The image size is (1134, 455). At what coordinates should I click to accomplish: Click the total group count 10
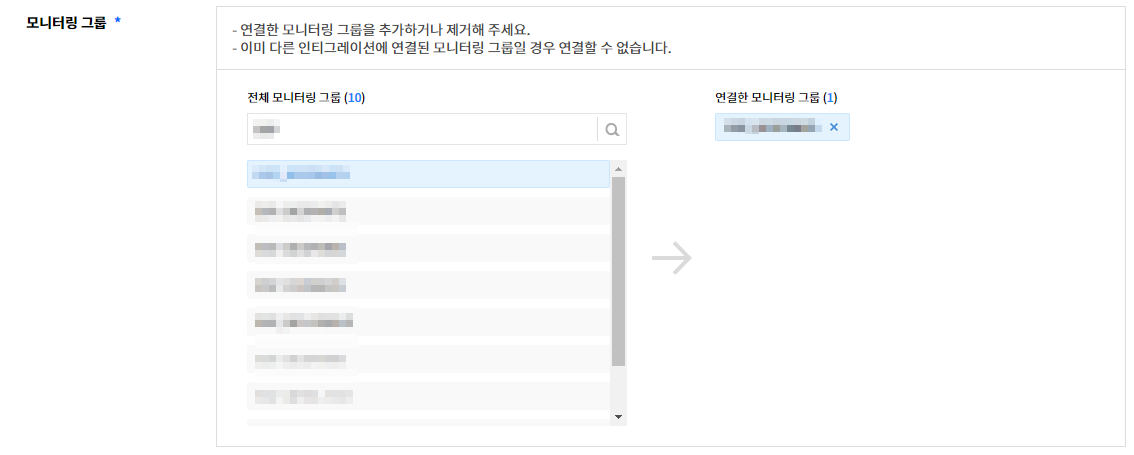point(354,98)
